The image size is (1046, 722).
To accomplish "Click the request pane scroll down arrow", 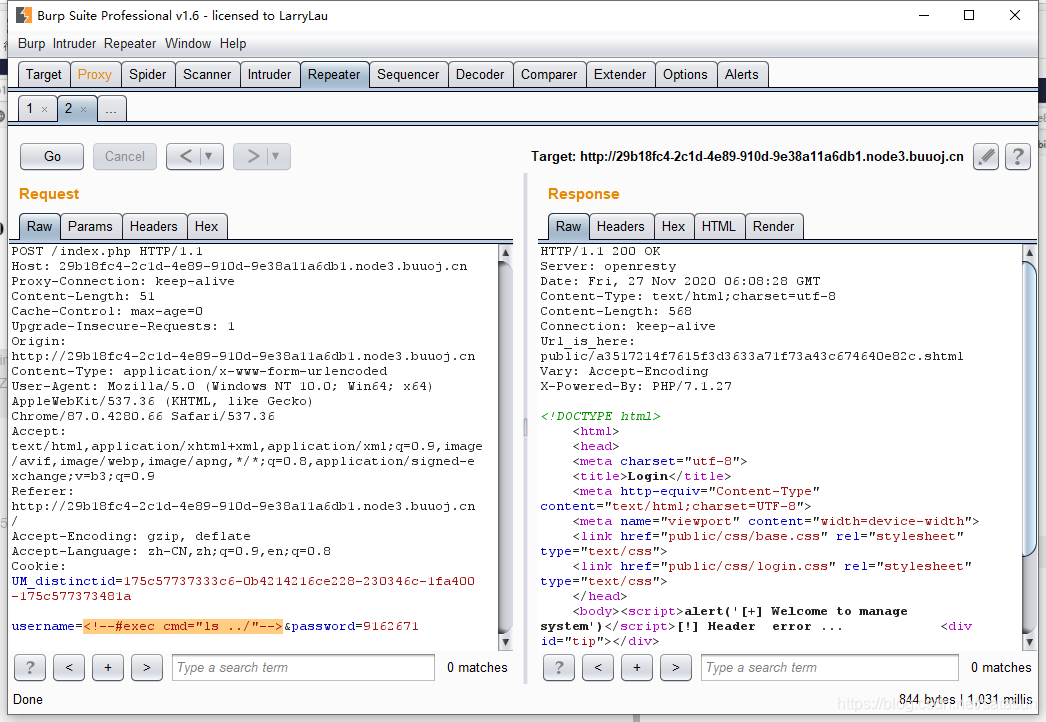I will point(506,642).
